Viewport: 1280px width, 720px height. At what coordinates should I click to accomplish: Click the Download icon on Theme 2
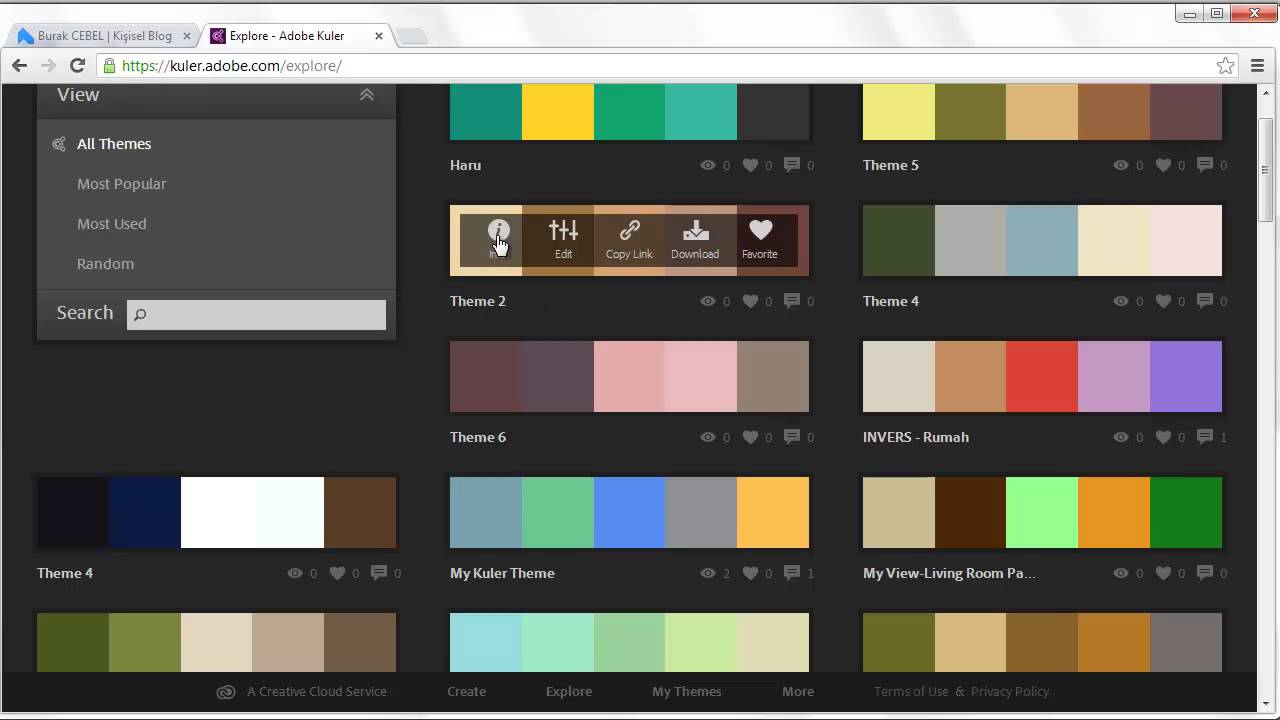[x=695, y=231]
